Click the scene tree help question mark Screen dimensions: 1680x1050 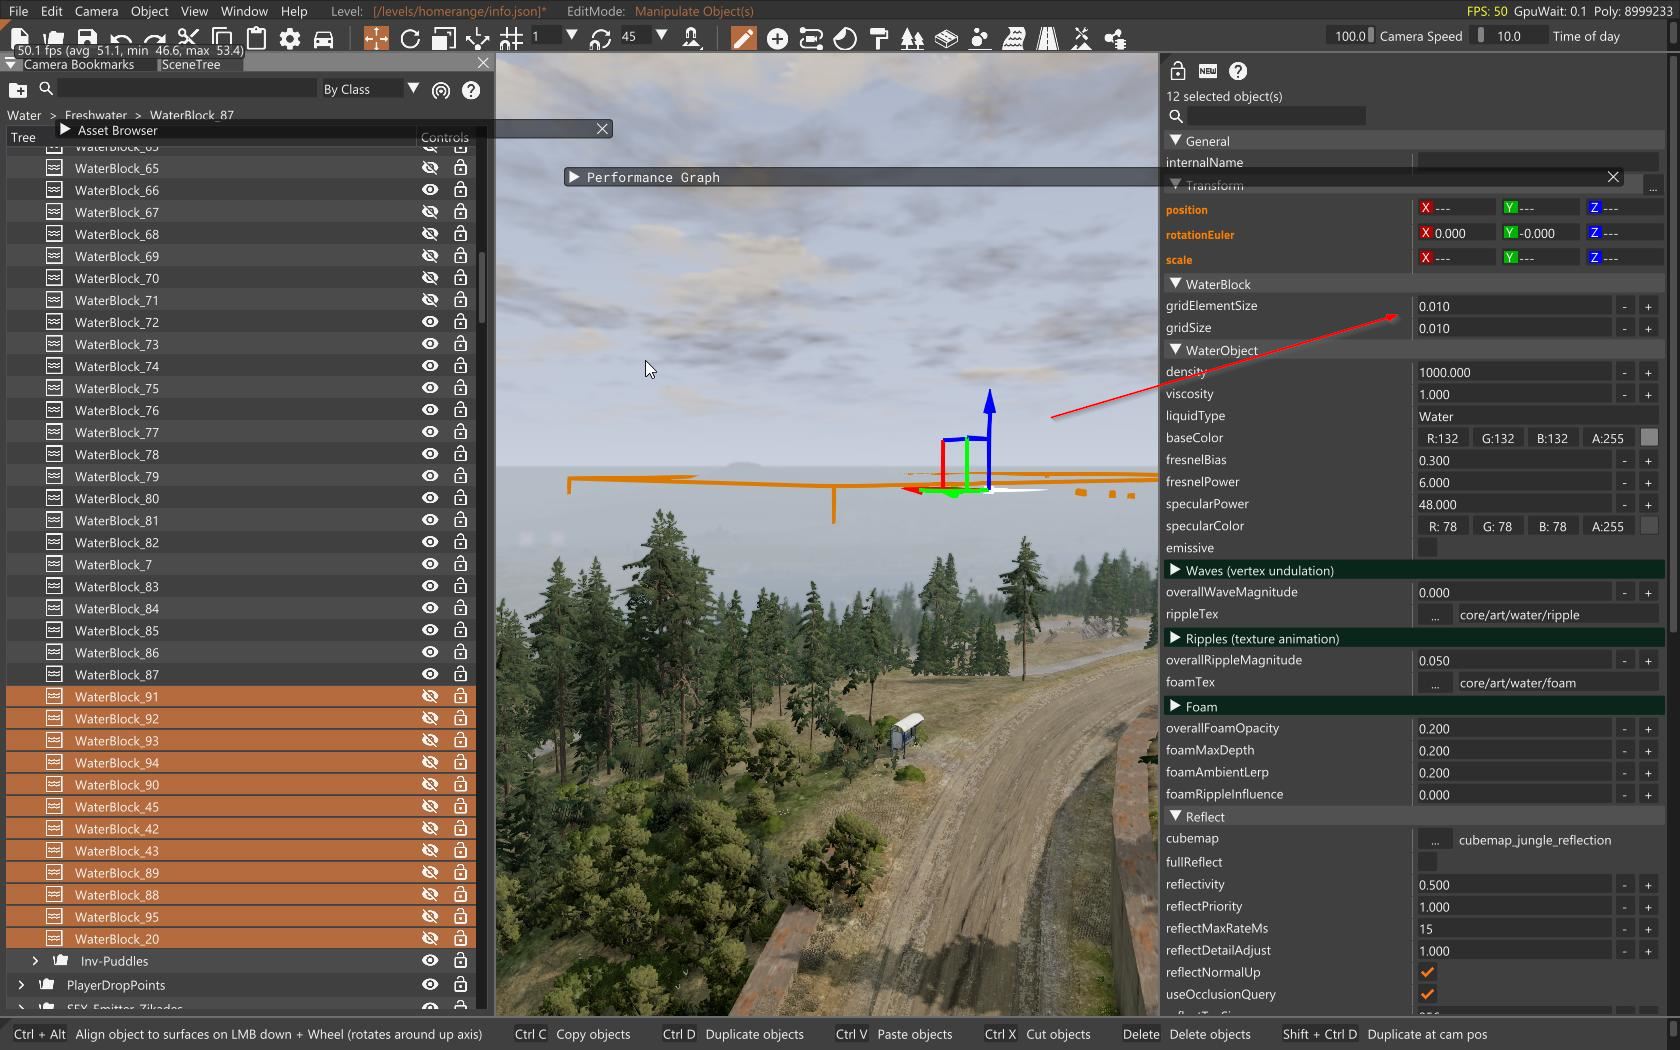coord(471,90)
